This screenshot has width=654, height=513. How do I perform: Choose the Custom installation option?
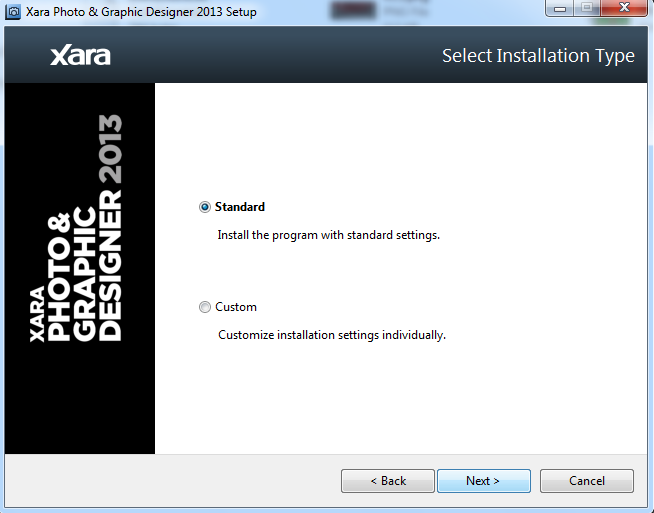click(x=204, y=307)
